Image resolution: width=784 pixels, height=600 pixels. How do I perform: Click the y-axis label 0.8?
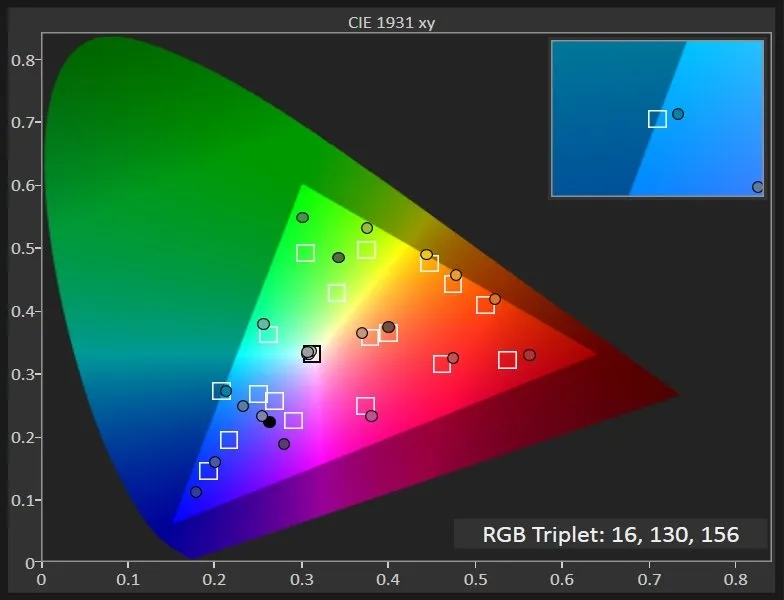point(23,60)
